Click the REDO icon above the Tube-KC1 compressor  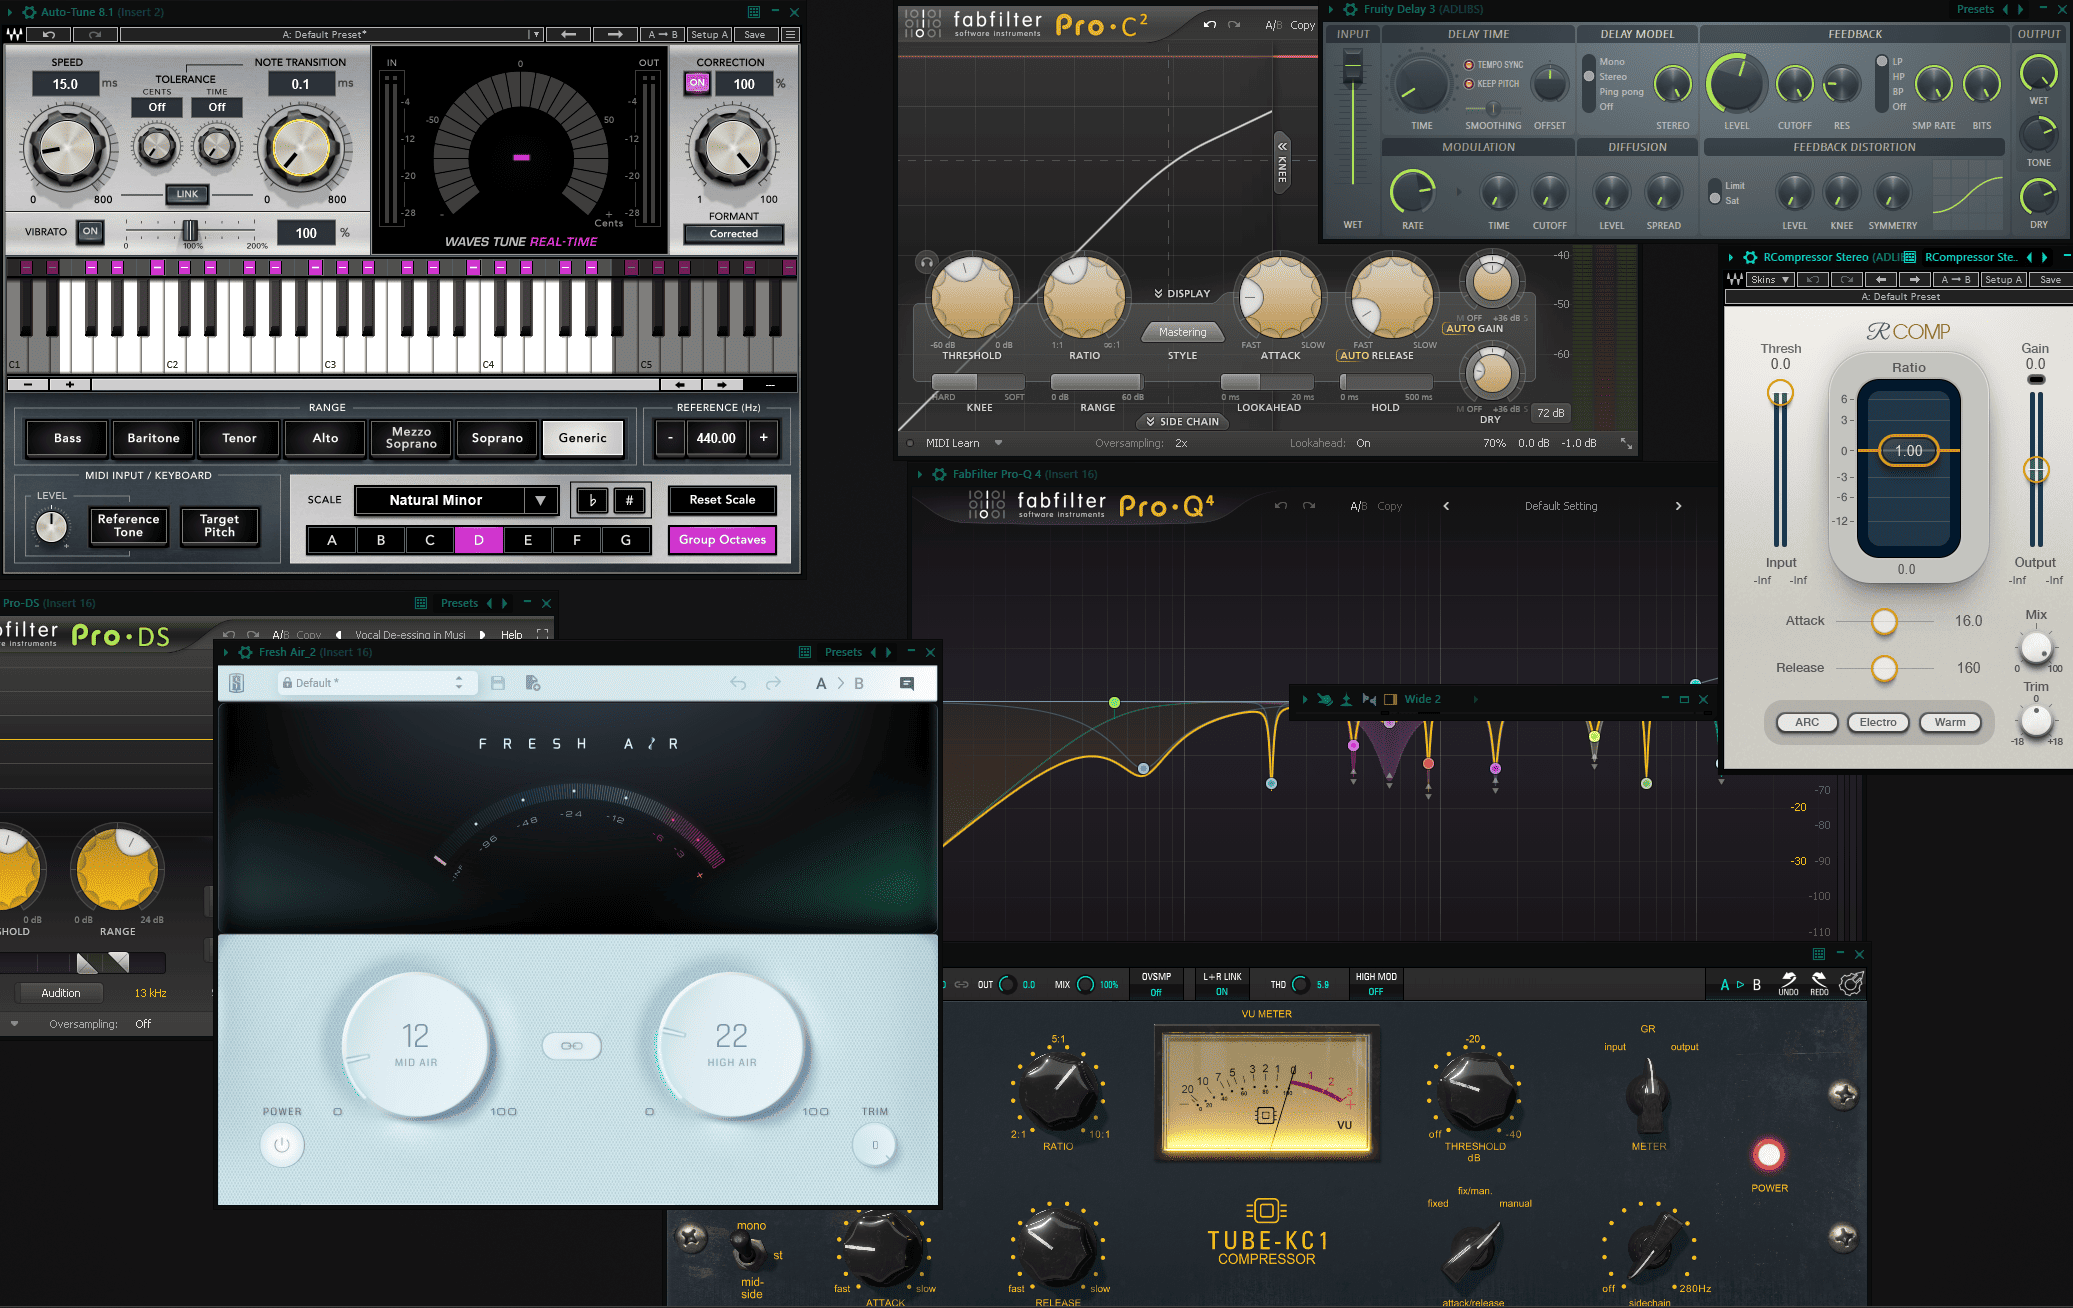click(x=1818, y=983)
